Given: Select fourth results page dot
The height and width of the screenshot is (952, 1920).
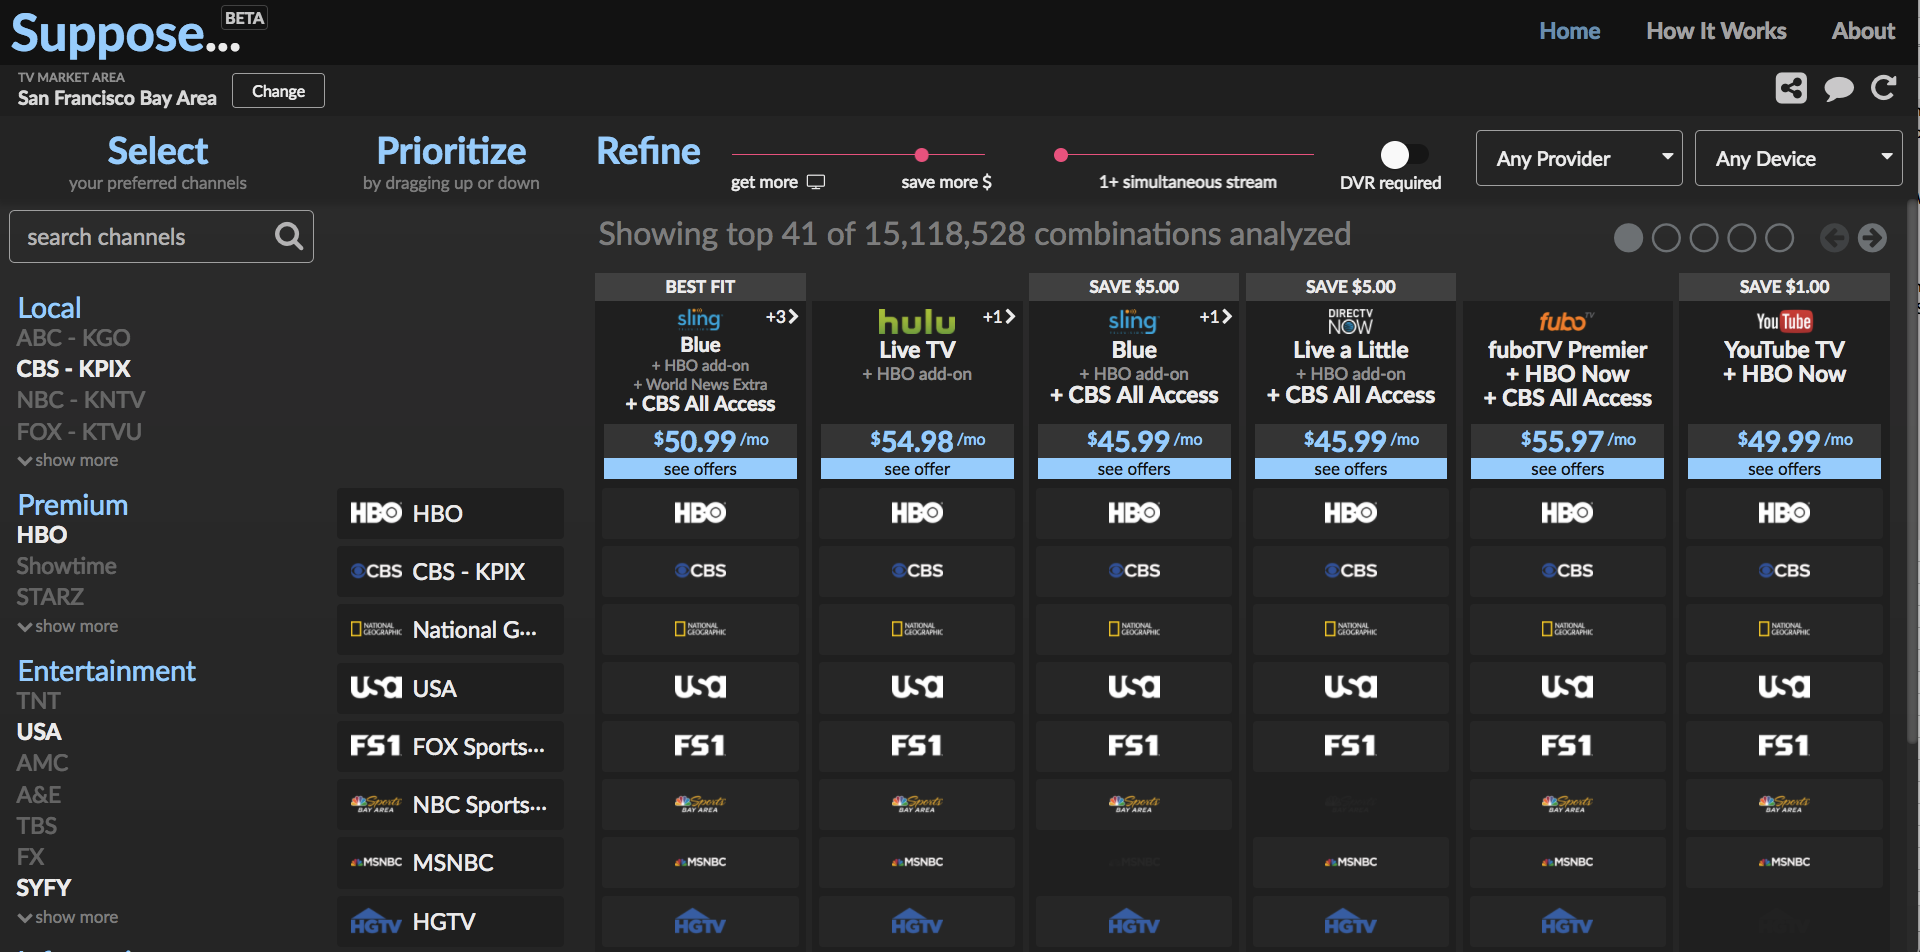Looking at the screenshot, I should pyautogui.click(x=1742, y=238).
